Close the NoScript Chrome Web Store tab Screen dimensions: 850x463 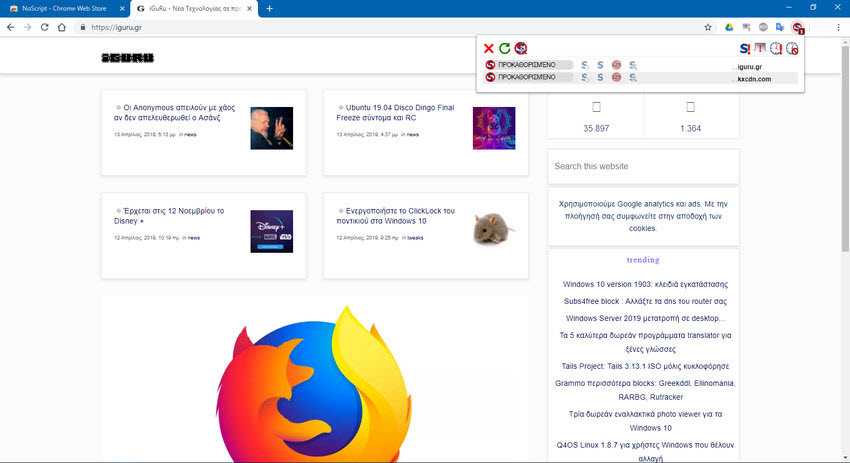[122, 9]
